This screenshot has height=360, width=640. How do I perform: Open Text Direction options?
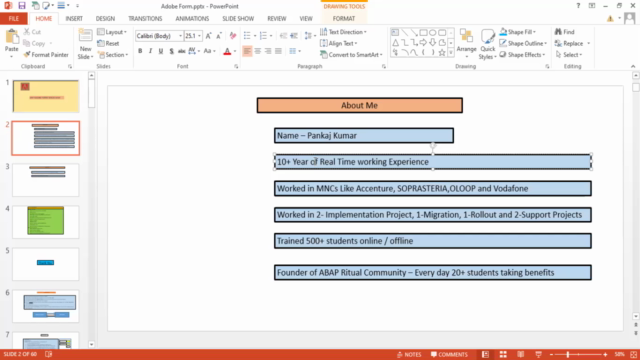coord(343,32)
